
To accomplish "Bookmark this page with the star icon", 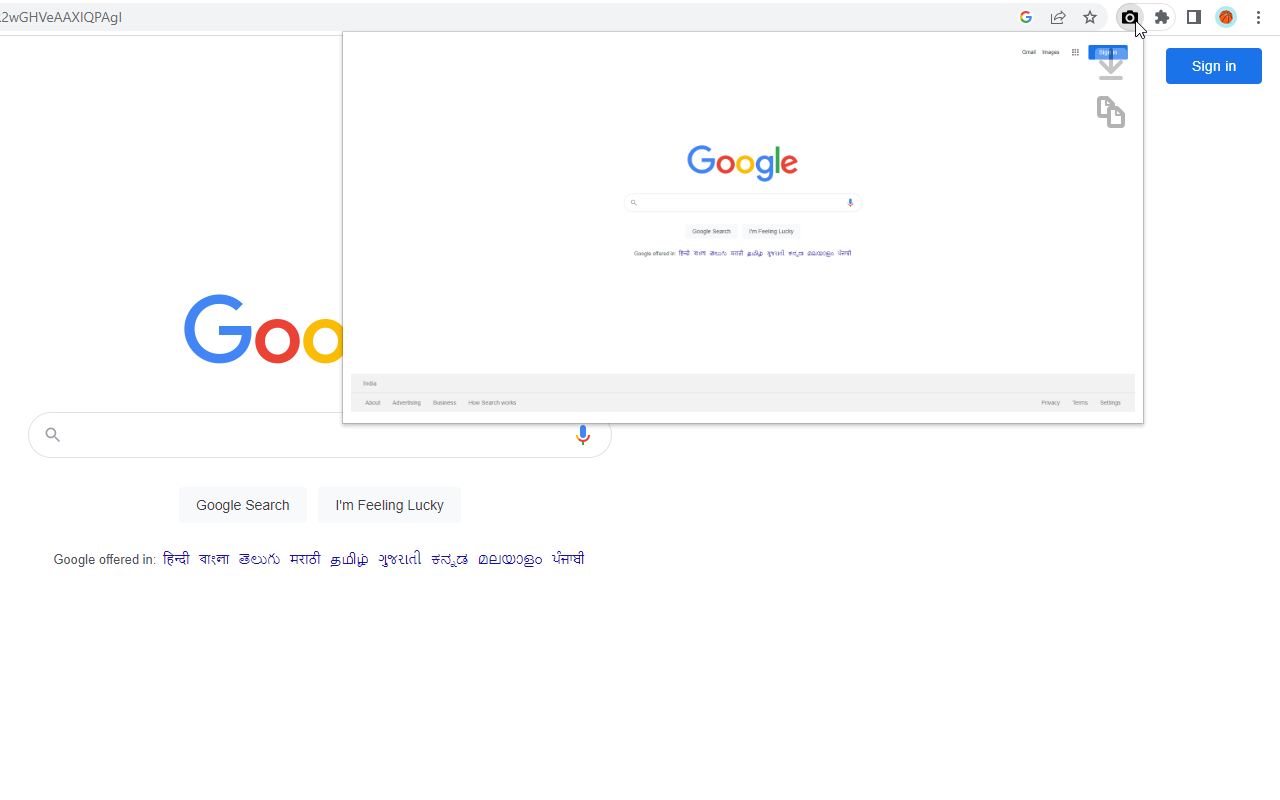I will (1089, 17).
